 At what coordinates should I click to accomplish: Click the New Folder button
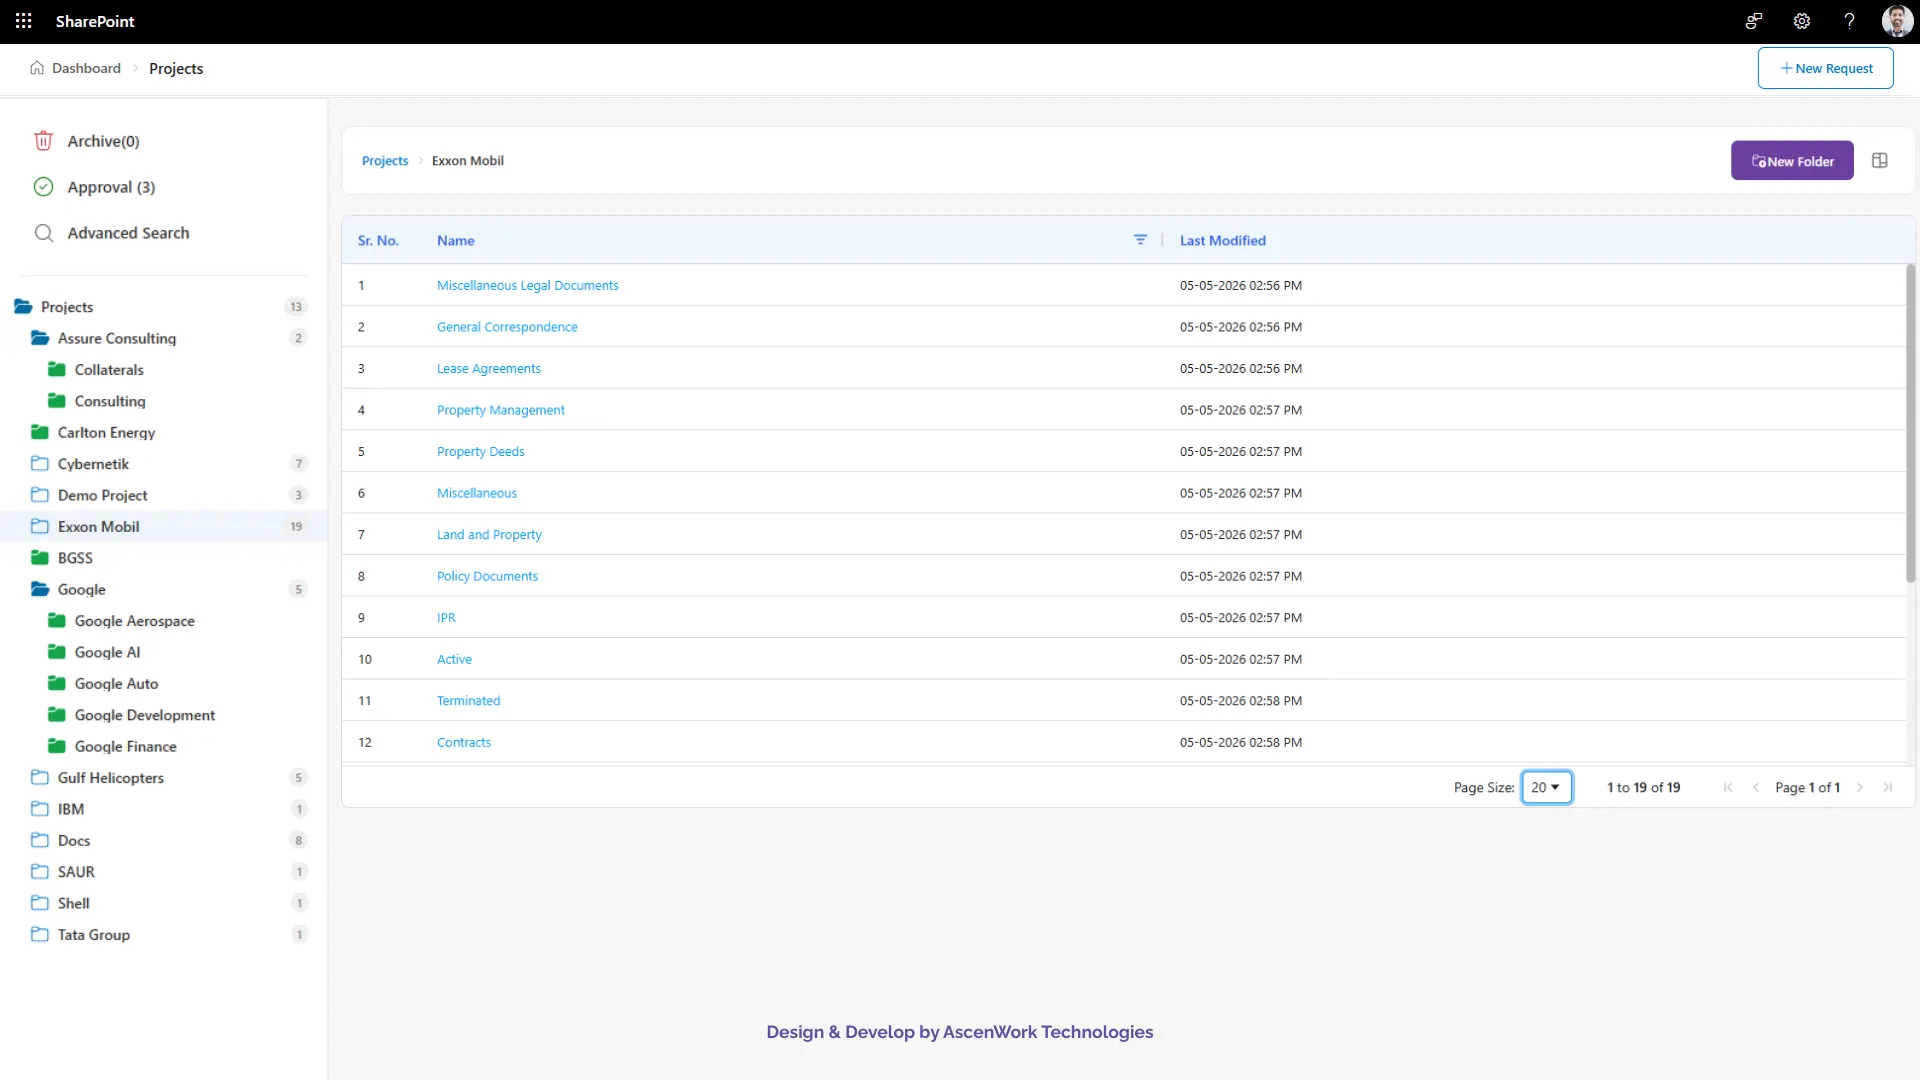[x=1792, y=160]
